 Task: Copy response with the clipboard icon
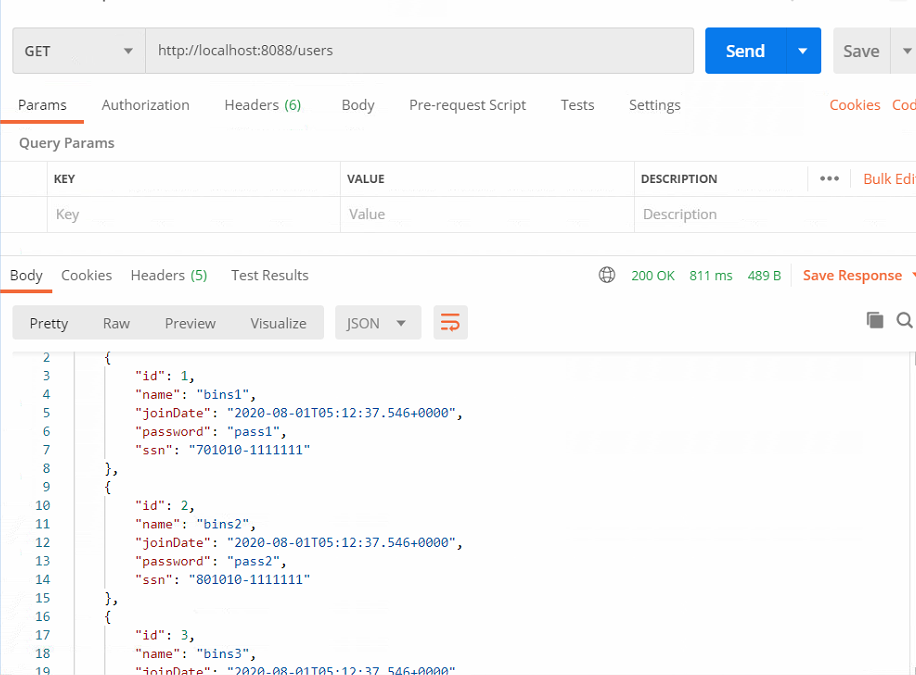(x=875, y=320)
